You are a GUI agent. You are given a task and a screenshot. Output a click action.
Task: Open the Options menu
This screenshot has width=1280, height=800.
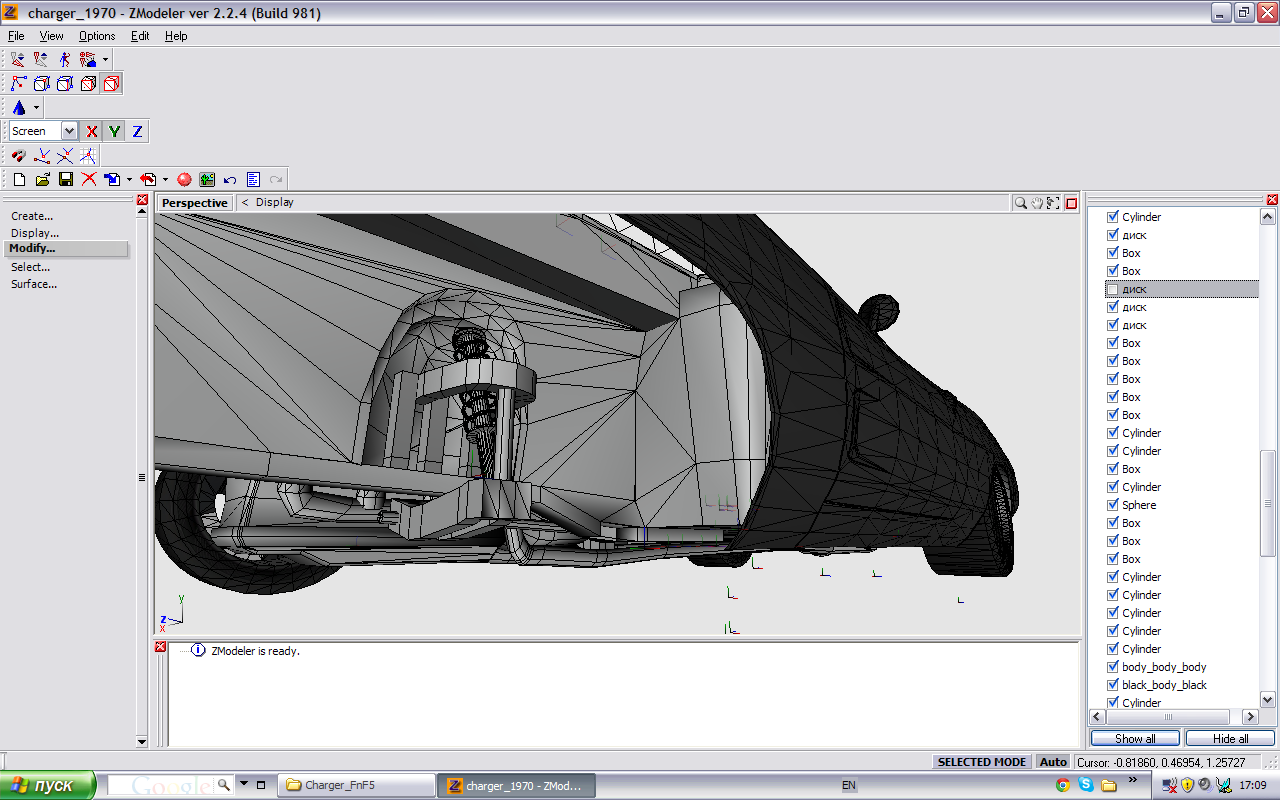97,36
